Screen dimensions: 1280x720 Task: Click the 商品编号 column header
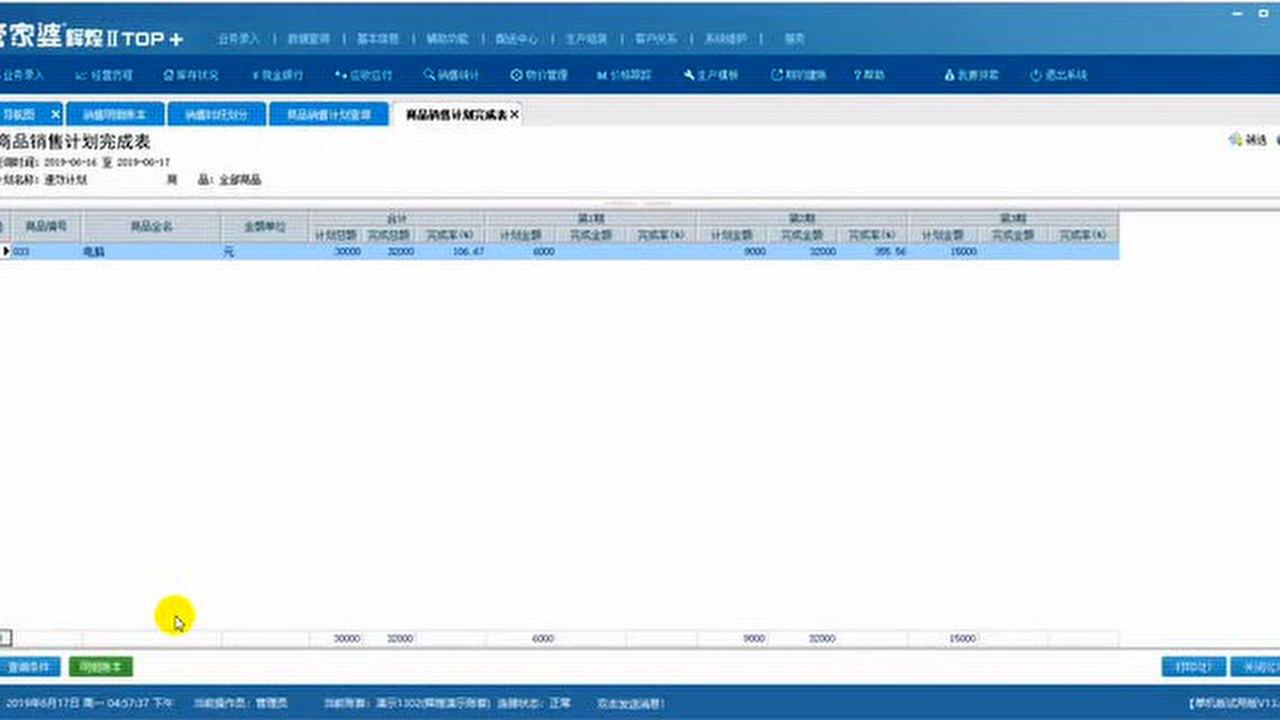point(45,227)
